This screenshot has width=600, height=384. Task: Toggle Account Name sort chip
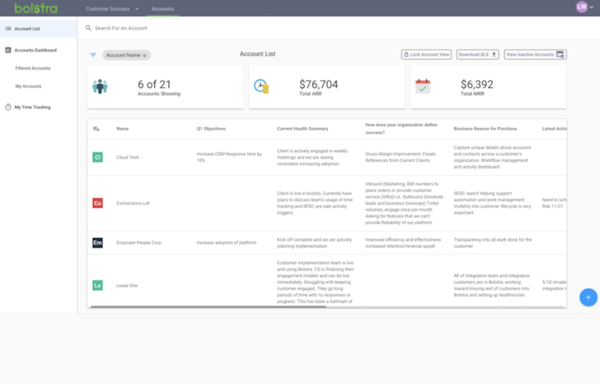click(x=126, y=55)
